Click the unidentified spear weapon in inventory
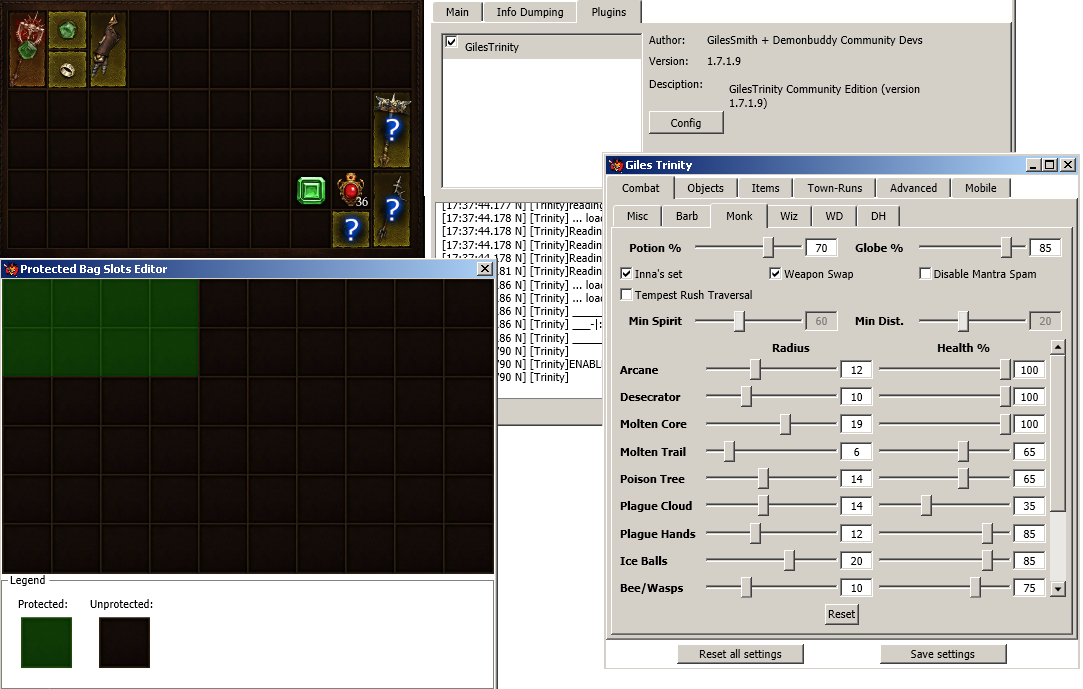 (x=392, y=209)
